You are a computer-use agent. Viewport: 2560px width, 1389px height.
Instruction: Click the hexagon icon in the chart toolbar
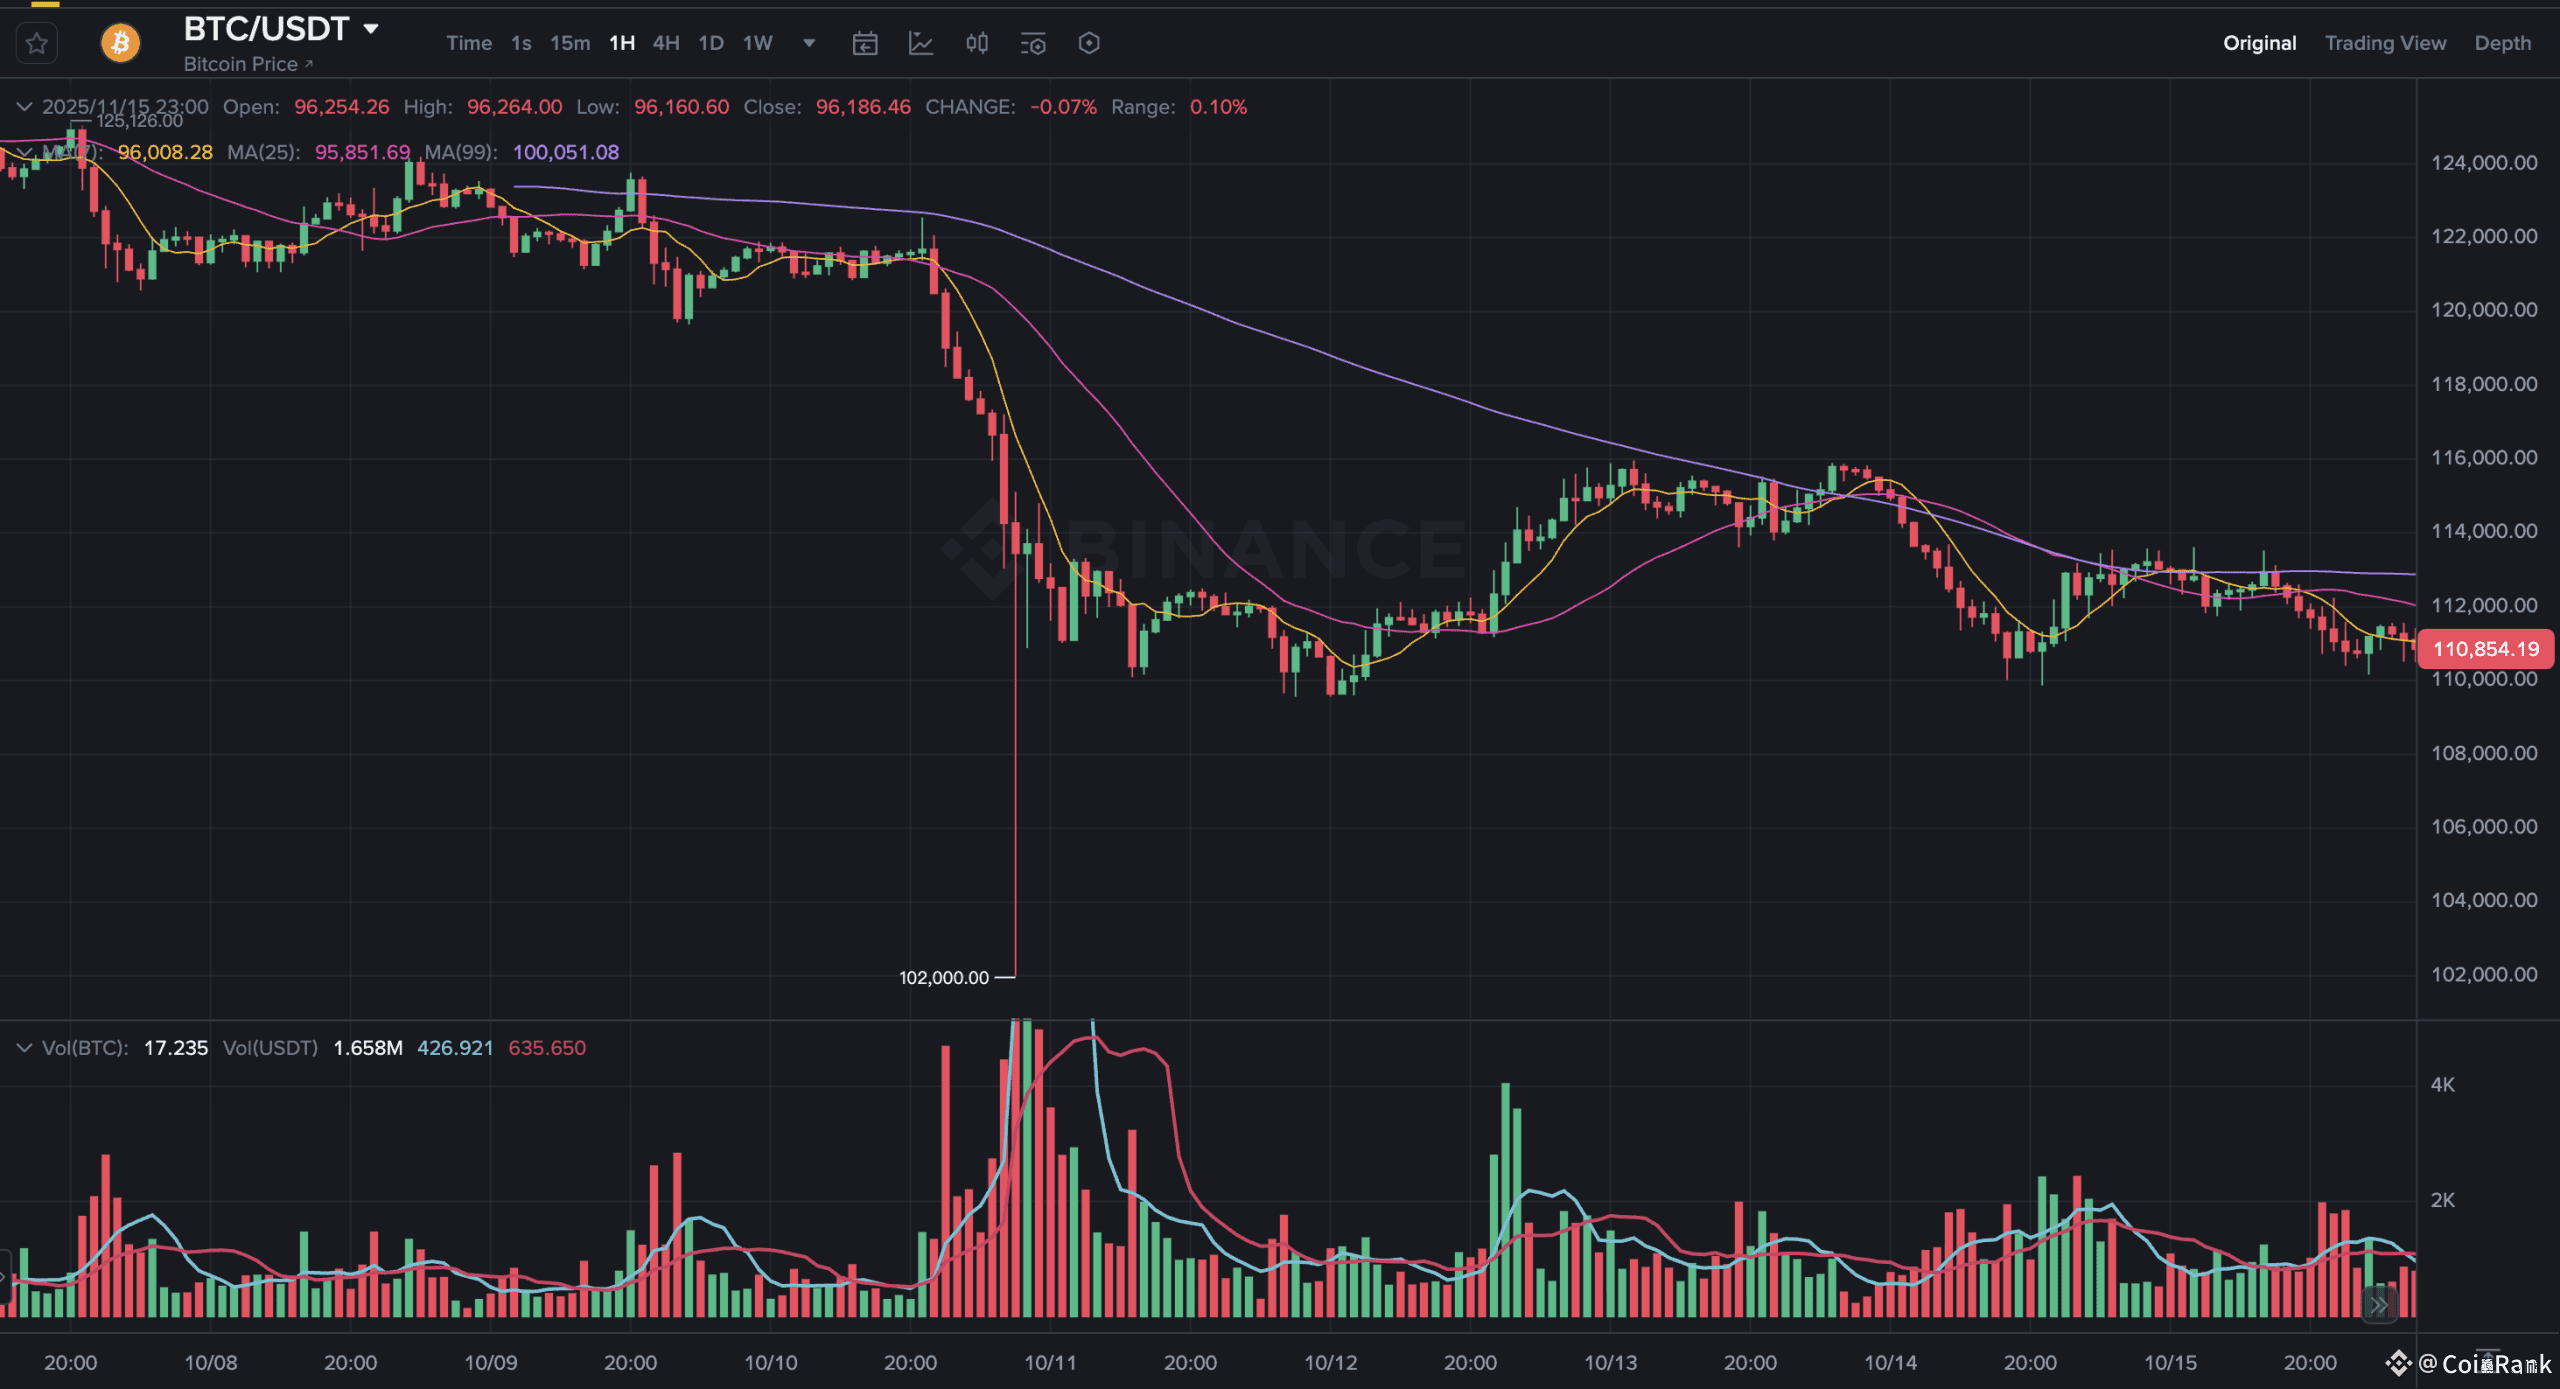tap(1089, 43)
